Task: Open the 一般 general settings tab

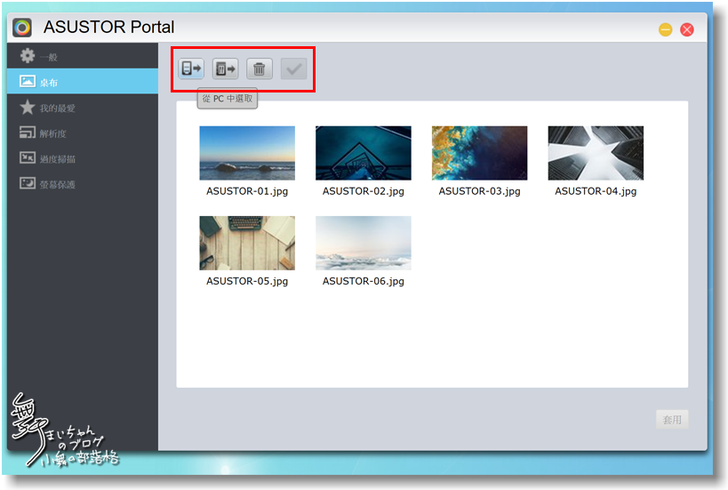Action: [x=83, y=56]
